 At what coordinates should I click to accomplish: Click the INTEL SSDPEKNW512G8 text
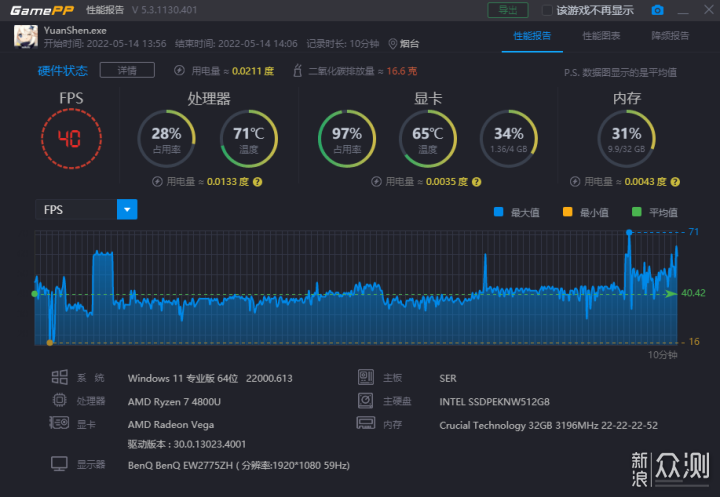[x=495, y=402]
